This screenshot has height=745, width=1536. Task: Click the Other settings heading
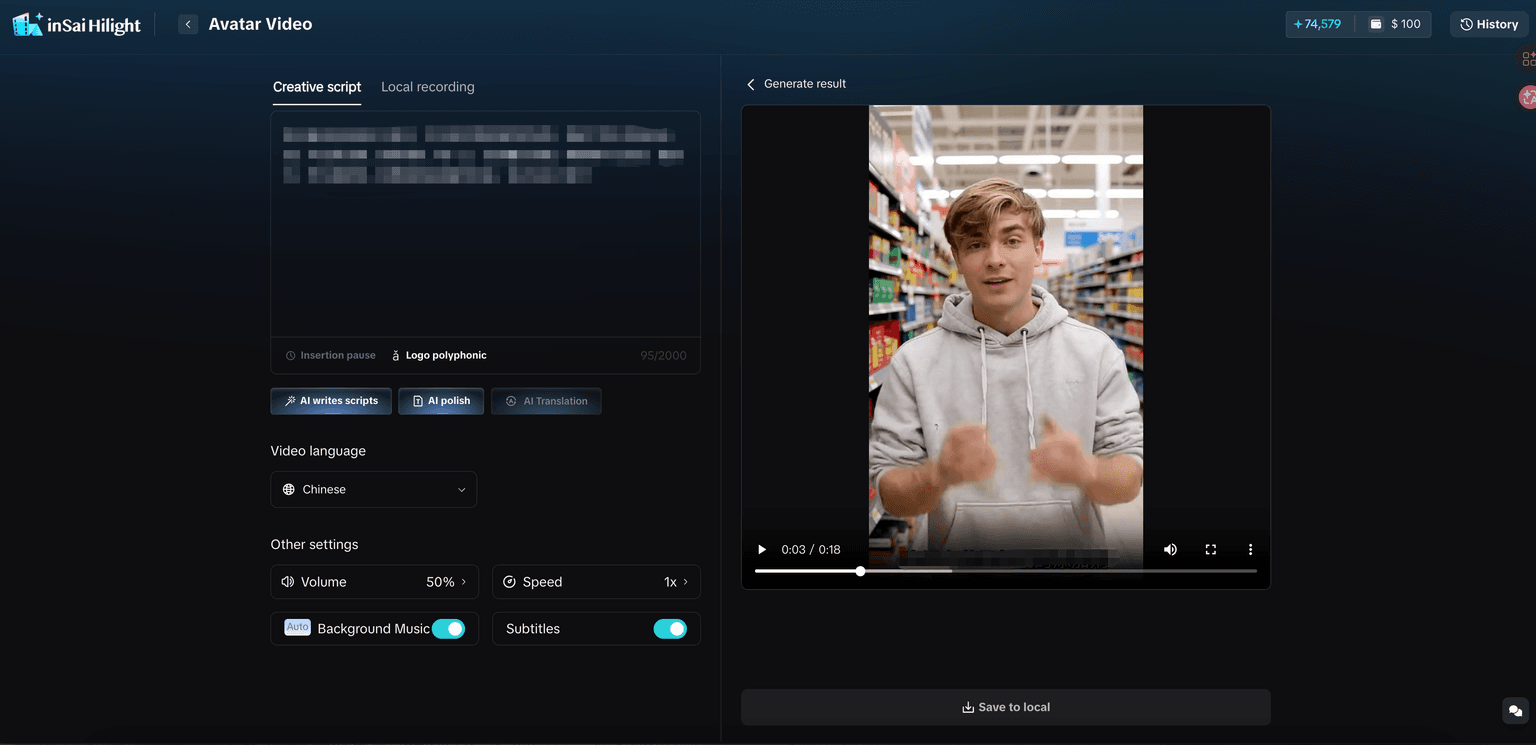point(314,544)
